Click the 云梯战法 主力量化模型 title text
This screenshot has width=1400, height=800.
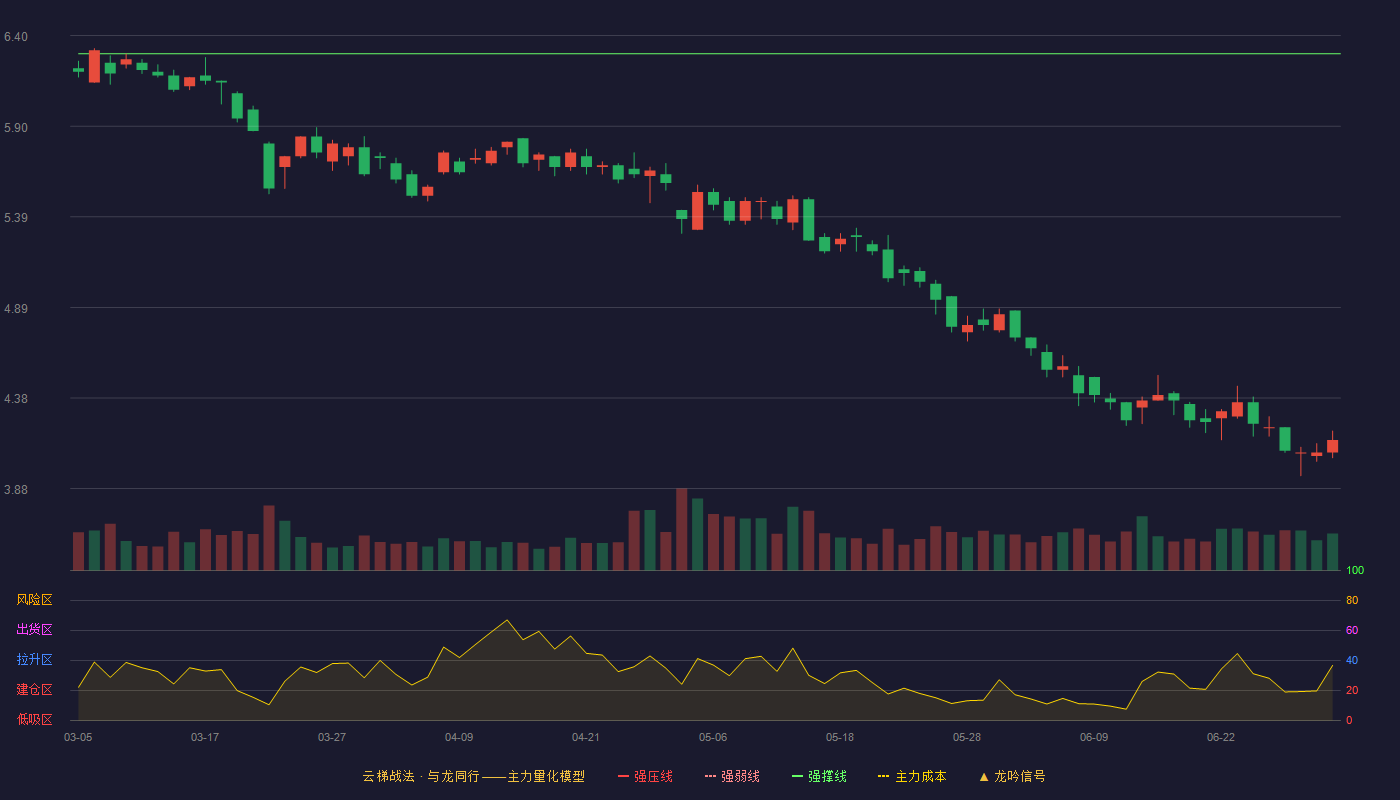pyautogui.click(x=474, y=776)
